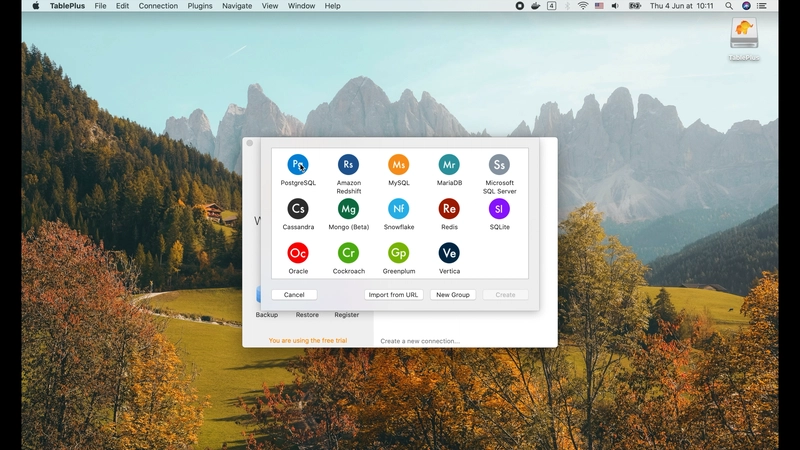Open the File menu
Image resolution: width=800 pixels, height=450 pixels.
(x=101, y=6)
